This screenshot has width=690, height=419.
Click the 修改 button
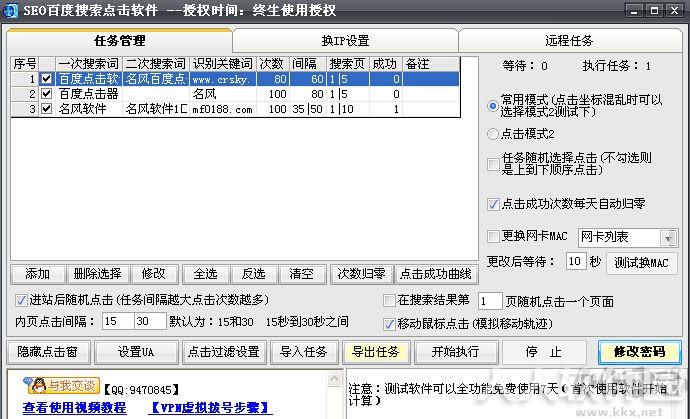click(154, 274)
